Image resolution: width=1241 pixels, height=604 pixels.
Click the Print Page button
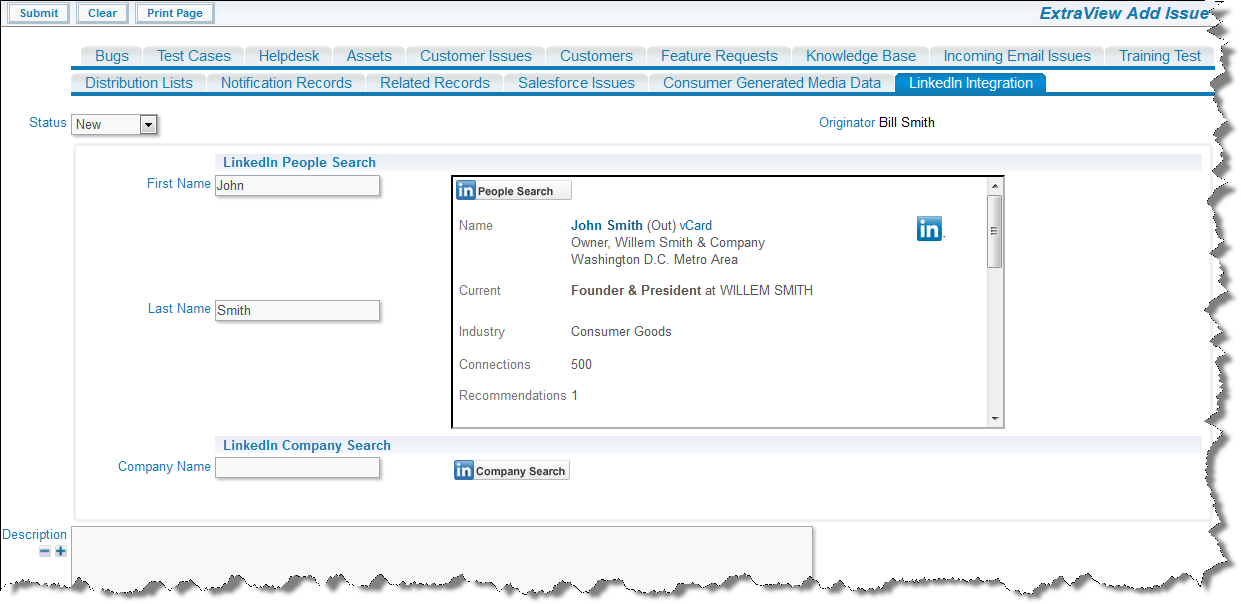coord(175,13)
